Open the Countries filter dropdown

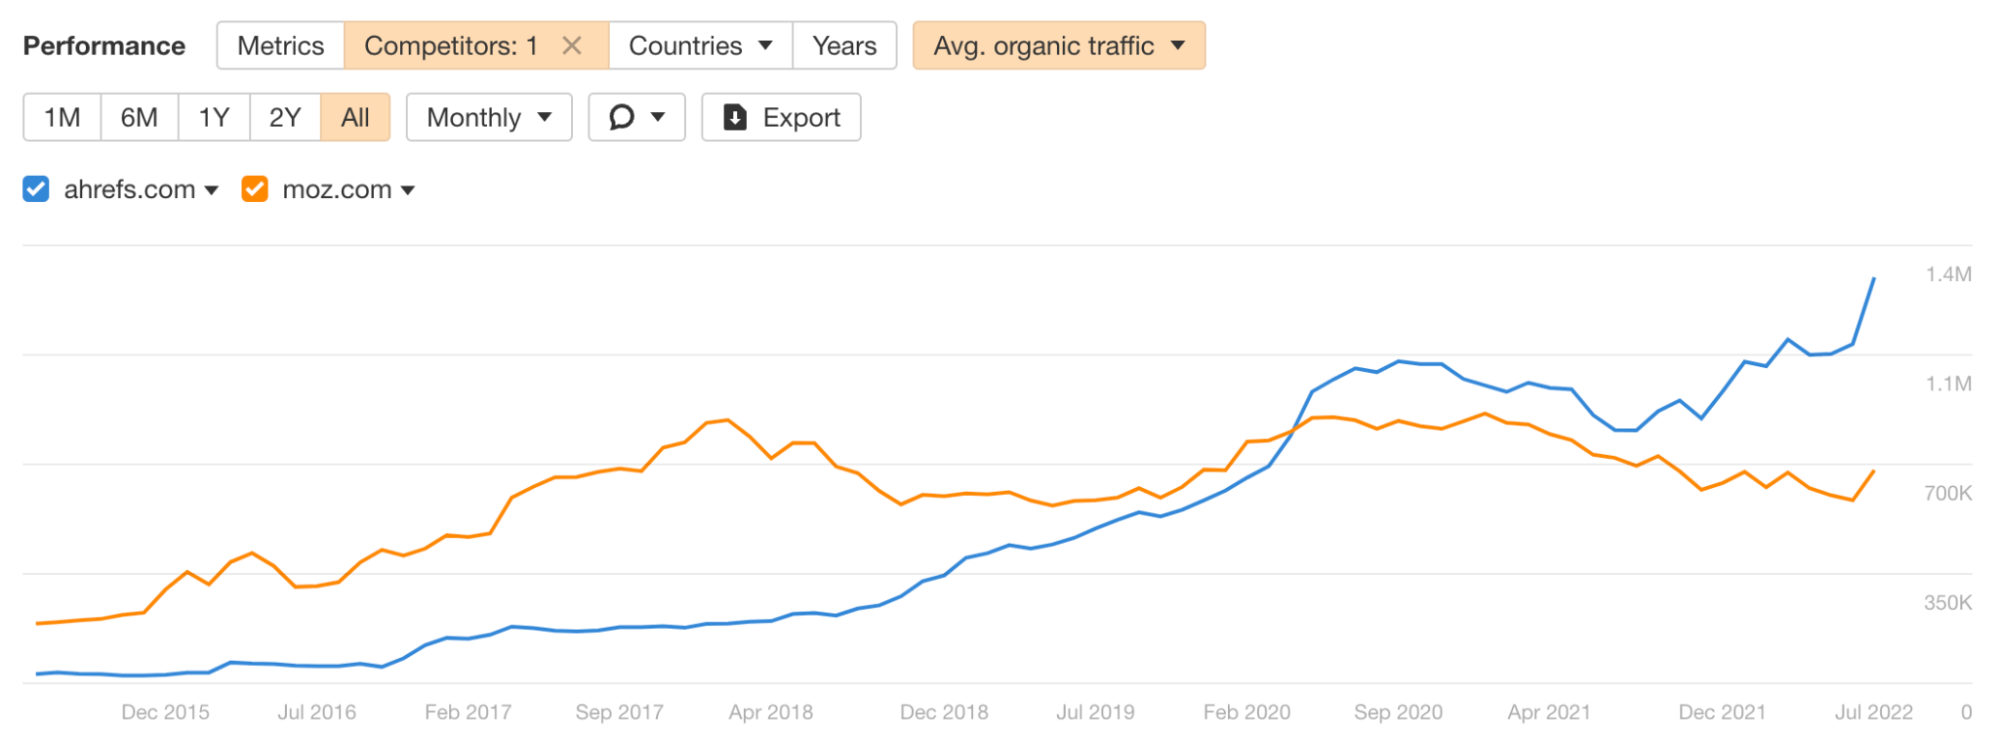[x=699, y=45]
